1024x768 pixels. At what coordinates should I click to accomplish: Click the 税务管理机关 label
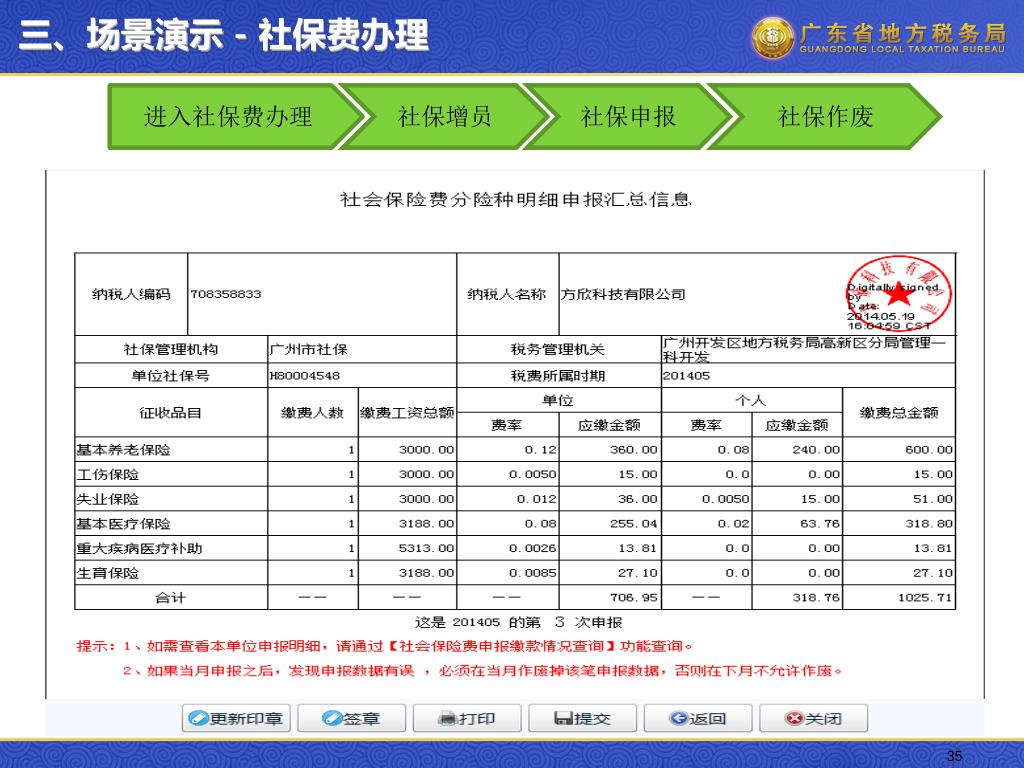558,350
